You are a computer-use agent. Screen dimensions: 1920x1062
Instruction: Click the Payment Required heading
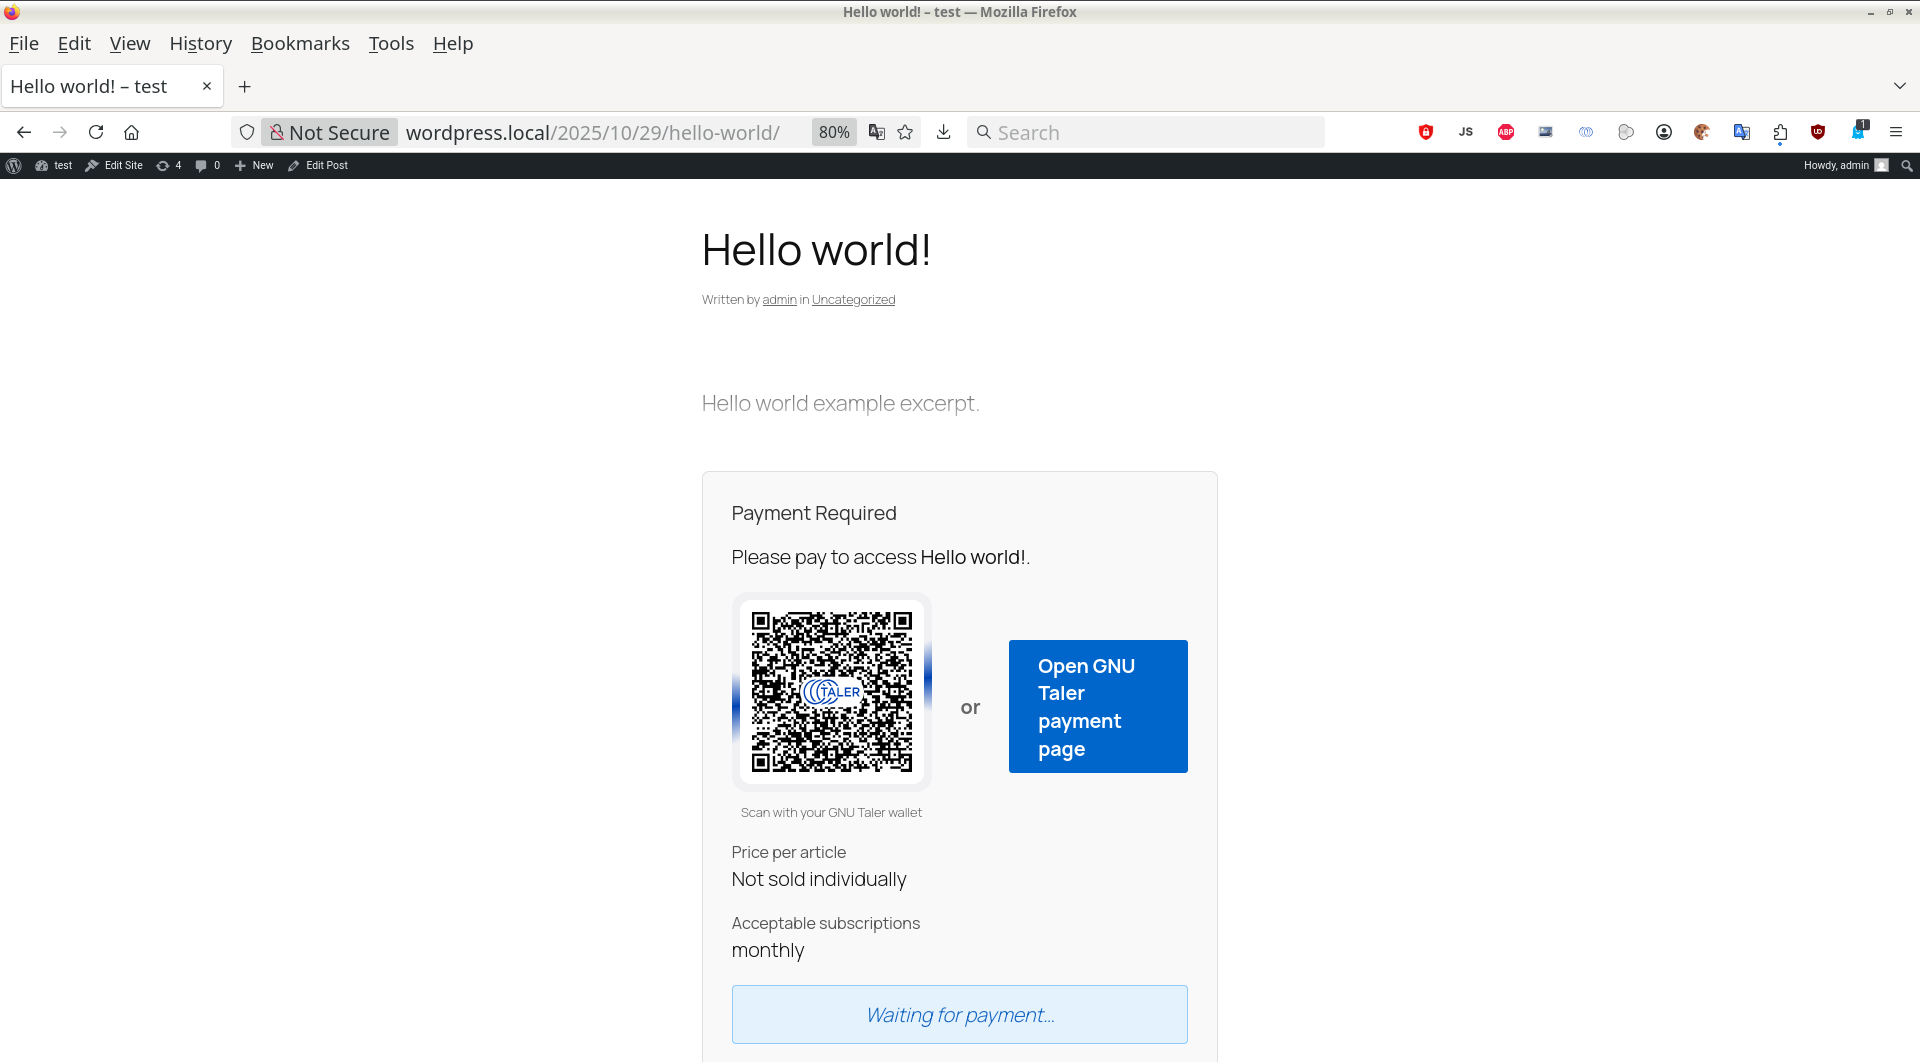coord(814,513)
